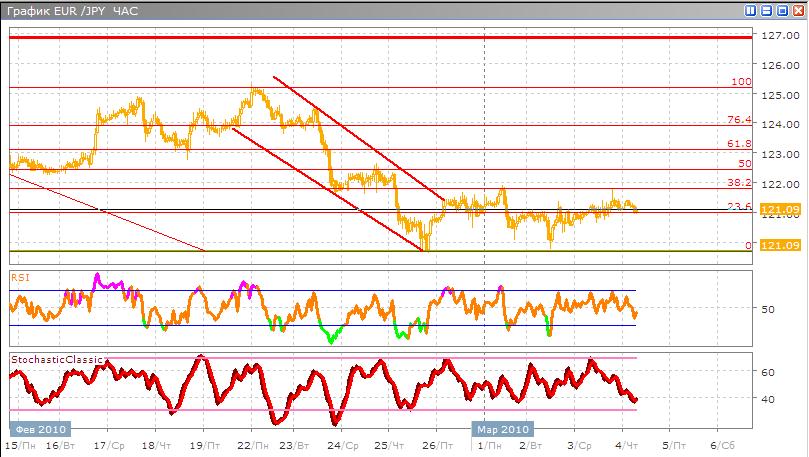Click the Fibonacci 100 level label
Viewport: 809px width, 457px height.
coord(741,82)
